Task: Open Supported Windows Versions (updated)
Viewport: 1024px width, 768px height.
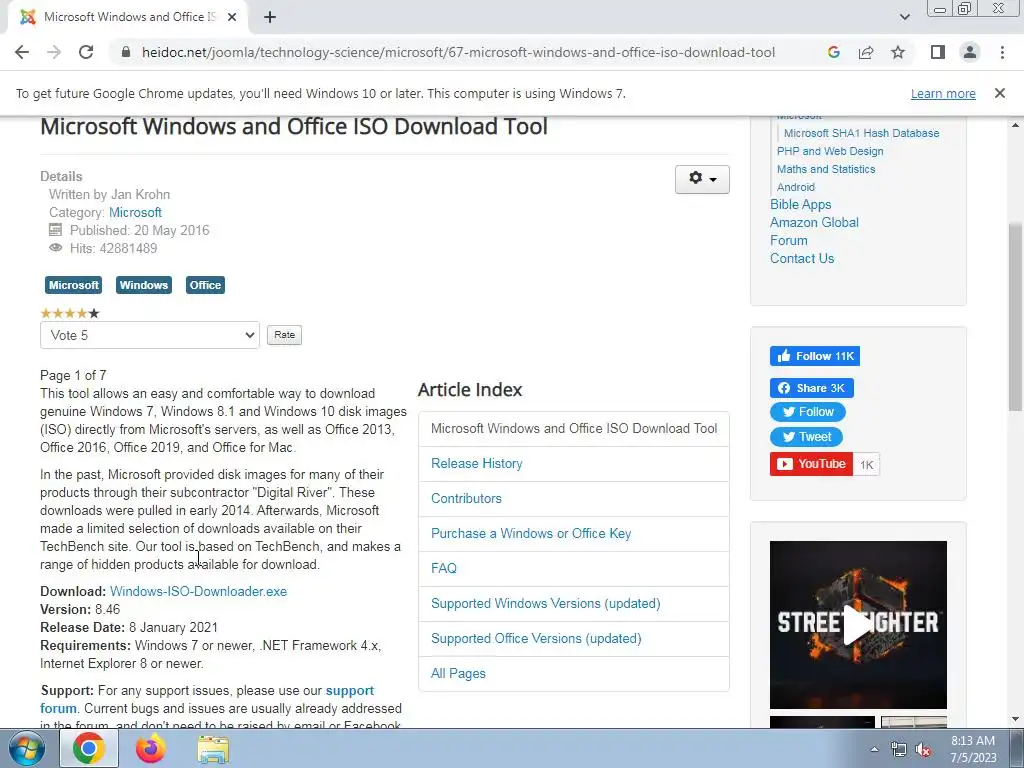Action: point(545,603)
